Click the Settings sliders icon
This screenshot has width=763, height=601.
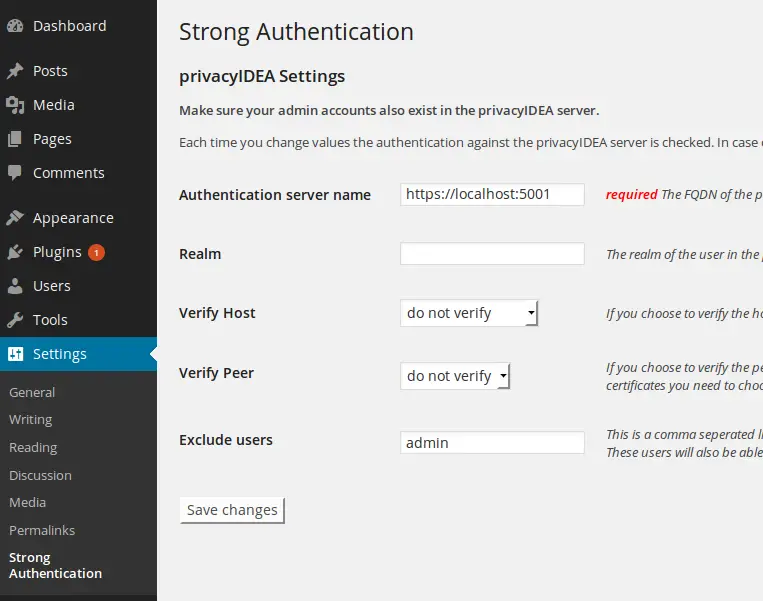(15, 354)
